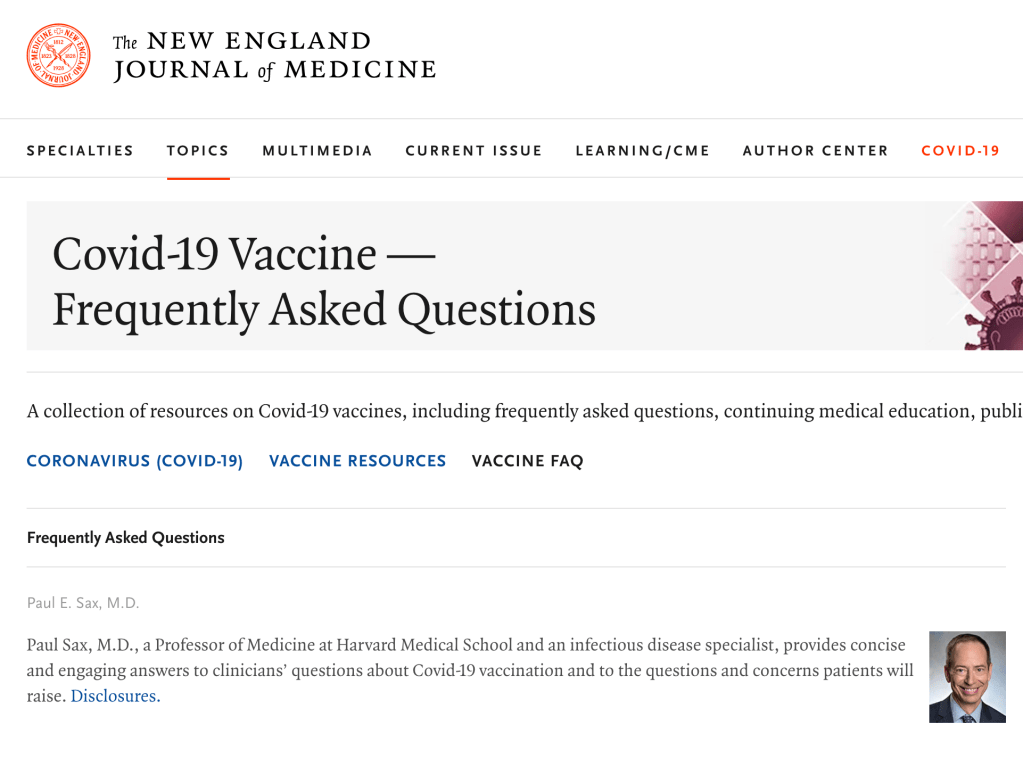Image resolution: width=1023 pixels, height=758 pixels.
Task: Click the New England Journal of Medicine wordmark
Action: tap(274, 56)
